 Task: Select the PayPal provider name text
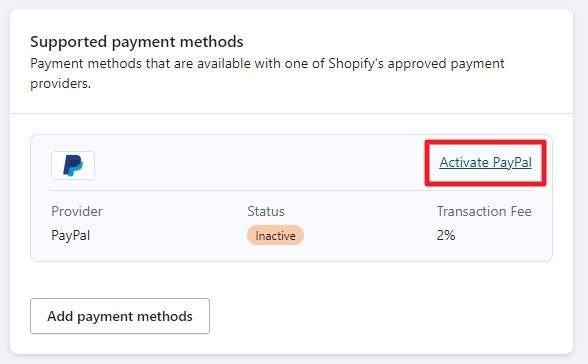click(x=70, y=235)
